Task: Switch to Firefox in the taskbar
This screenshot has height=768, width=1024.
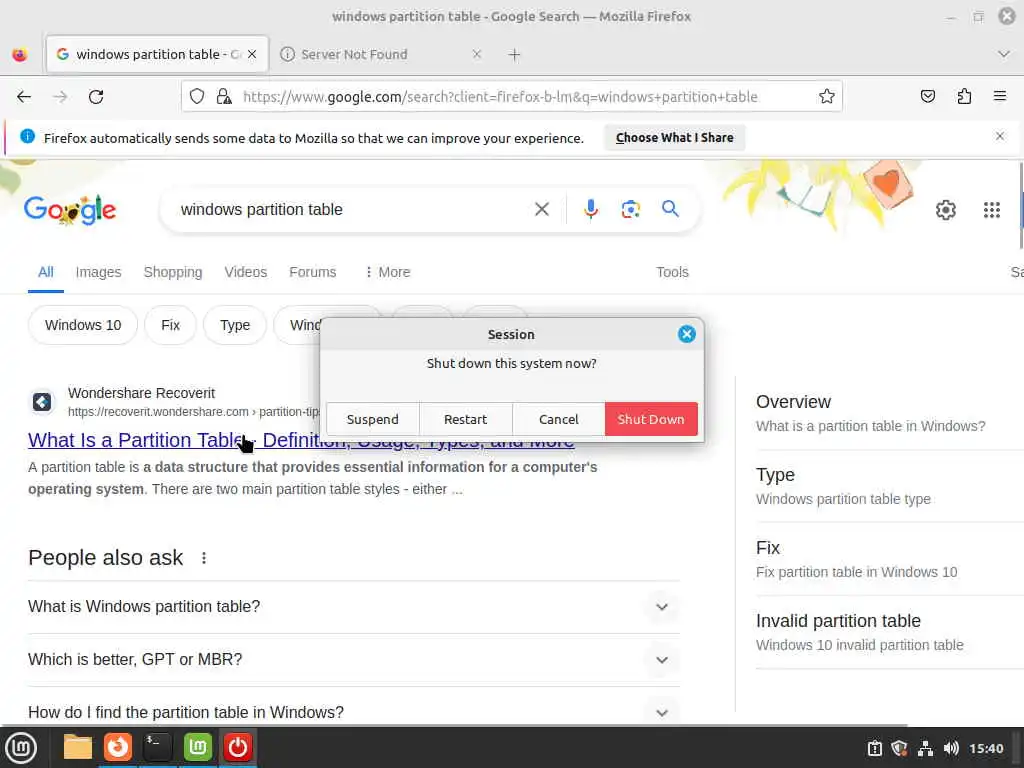Action: pos(118,747)
